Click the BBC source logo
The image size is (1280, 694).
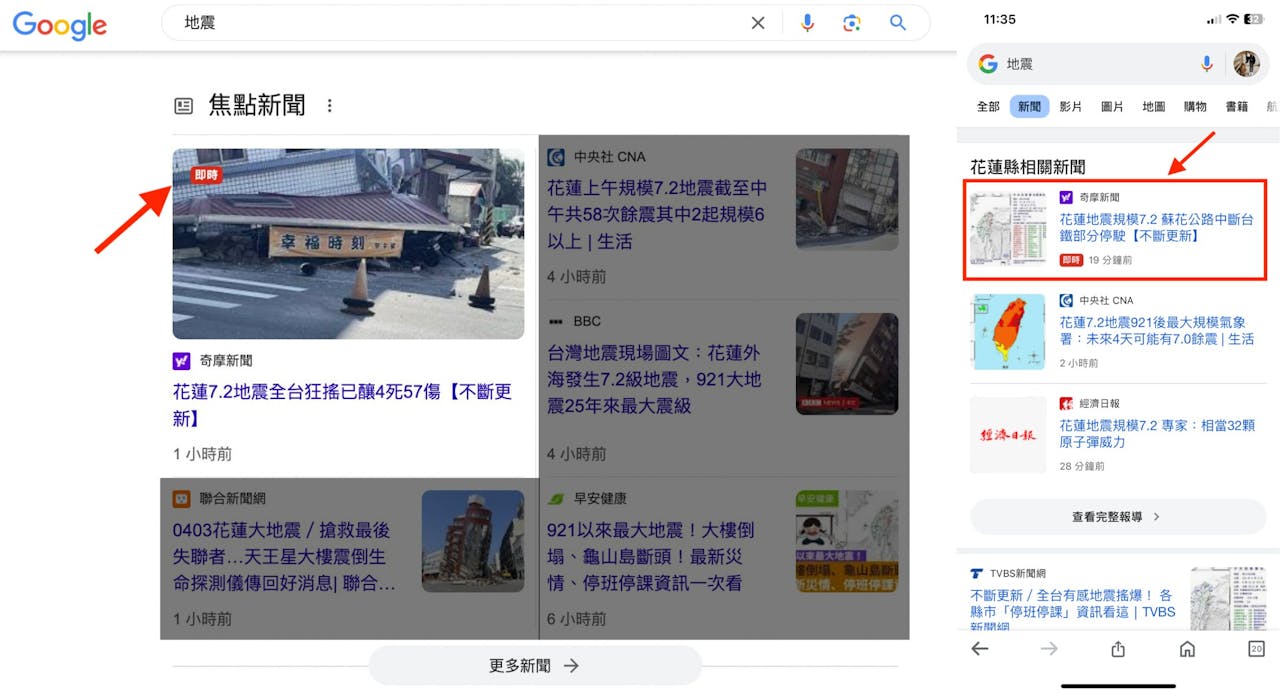(556, 321)
